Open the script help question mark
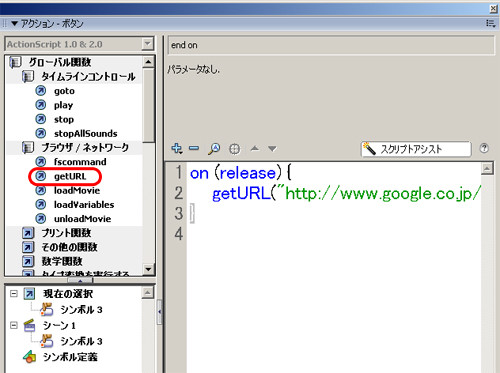 484,148
